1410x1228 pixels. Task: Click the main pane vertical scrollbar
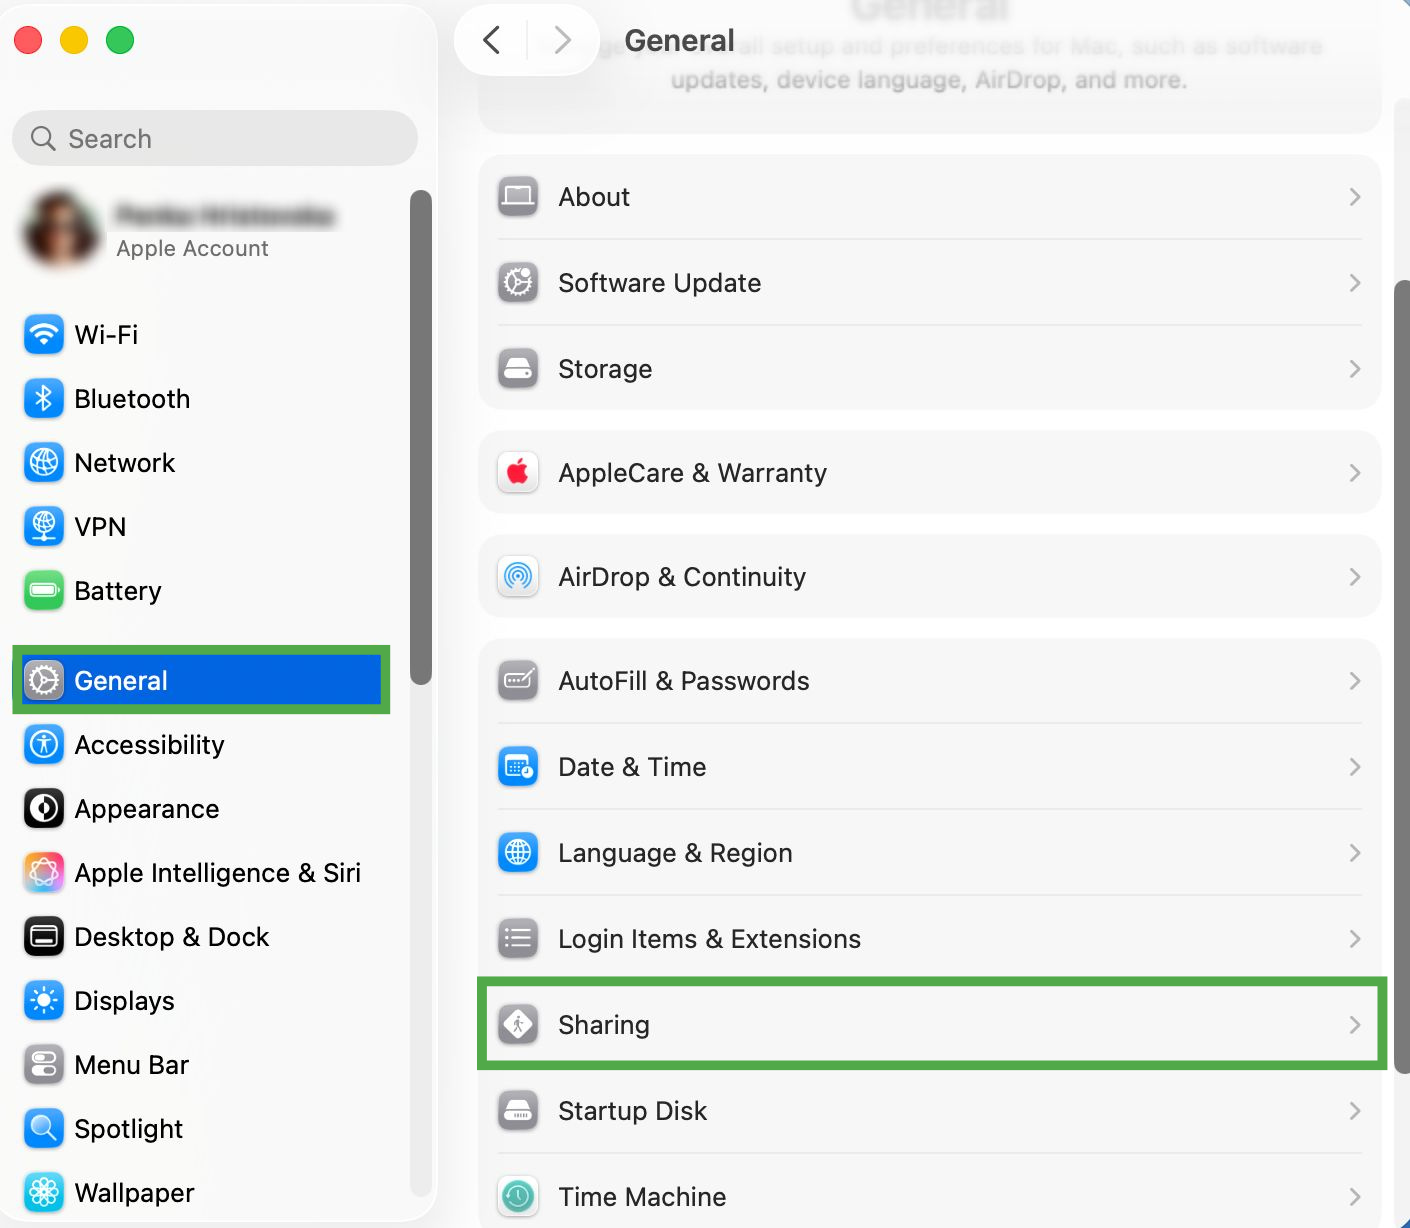1401,676
